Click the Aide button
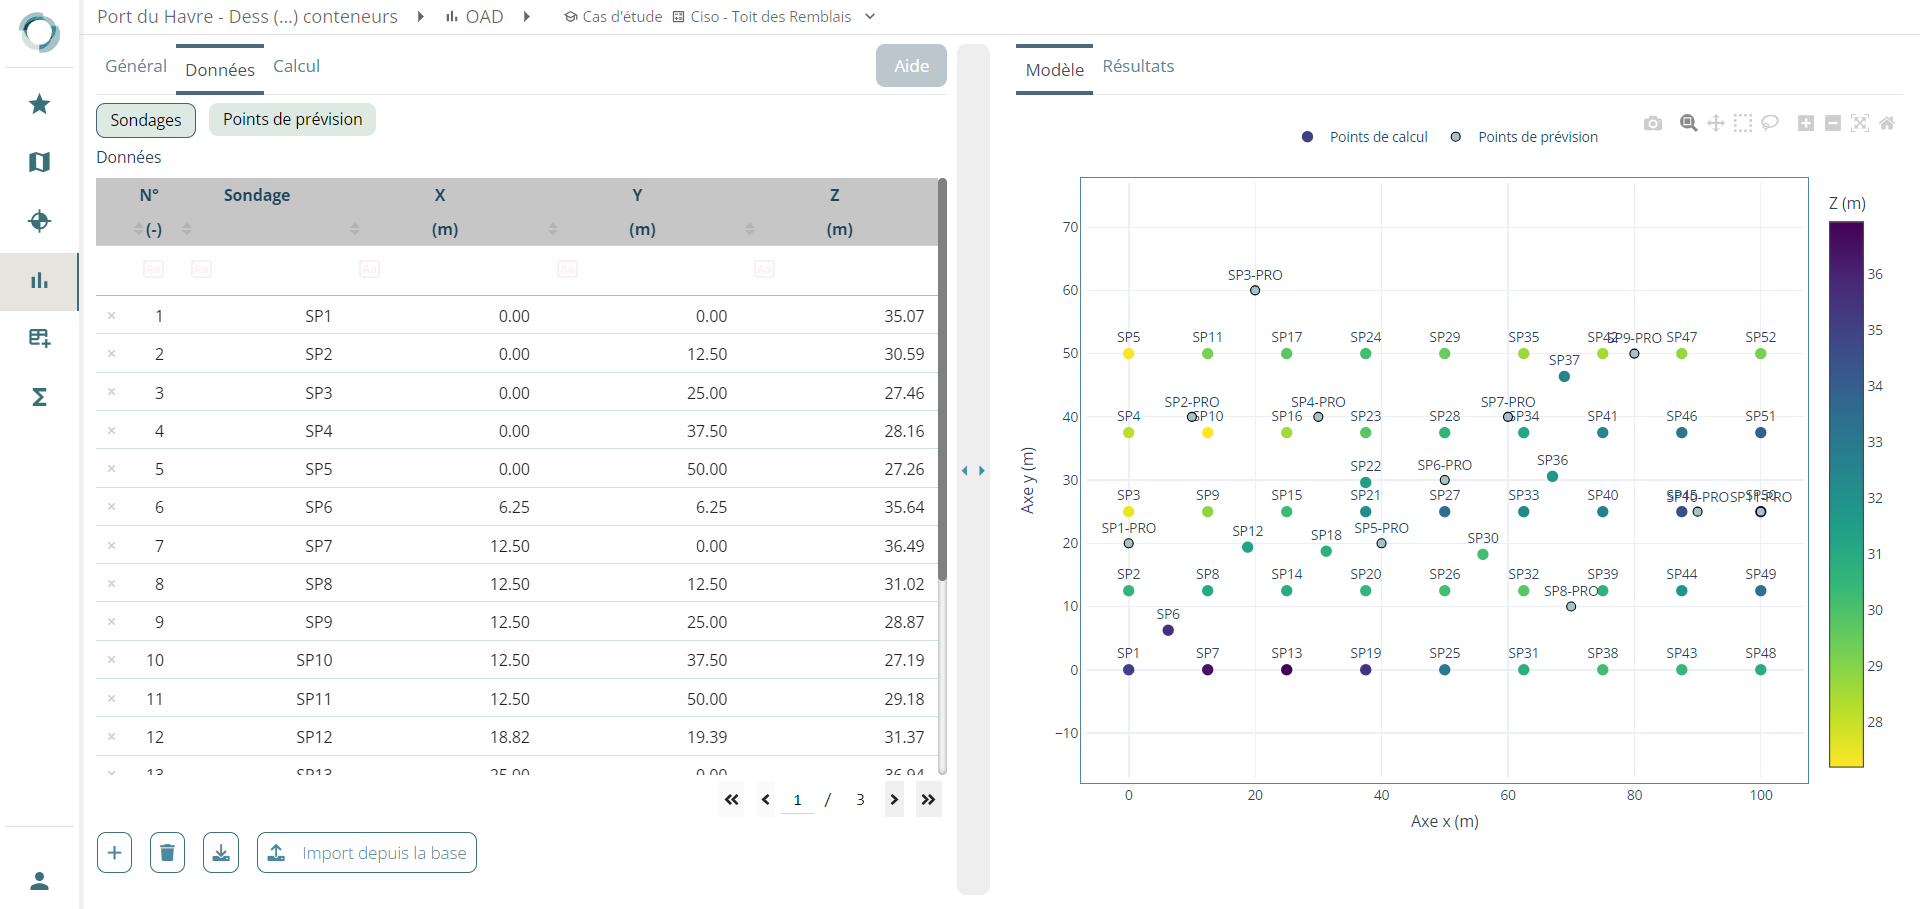 (911, 66)
